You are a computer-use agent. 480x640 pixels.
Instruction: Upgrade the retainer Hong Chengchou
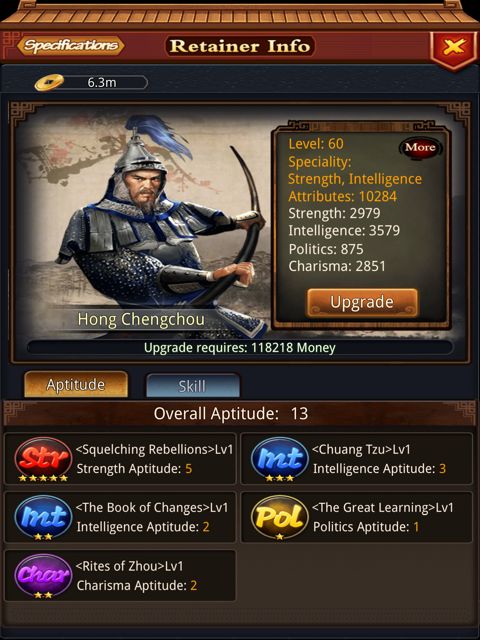(x=362, y=302)
